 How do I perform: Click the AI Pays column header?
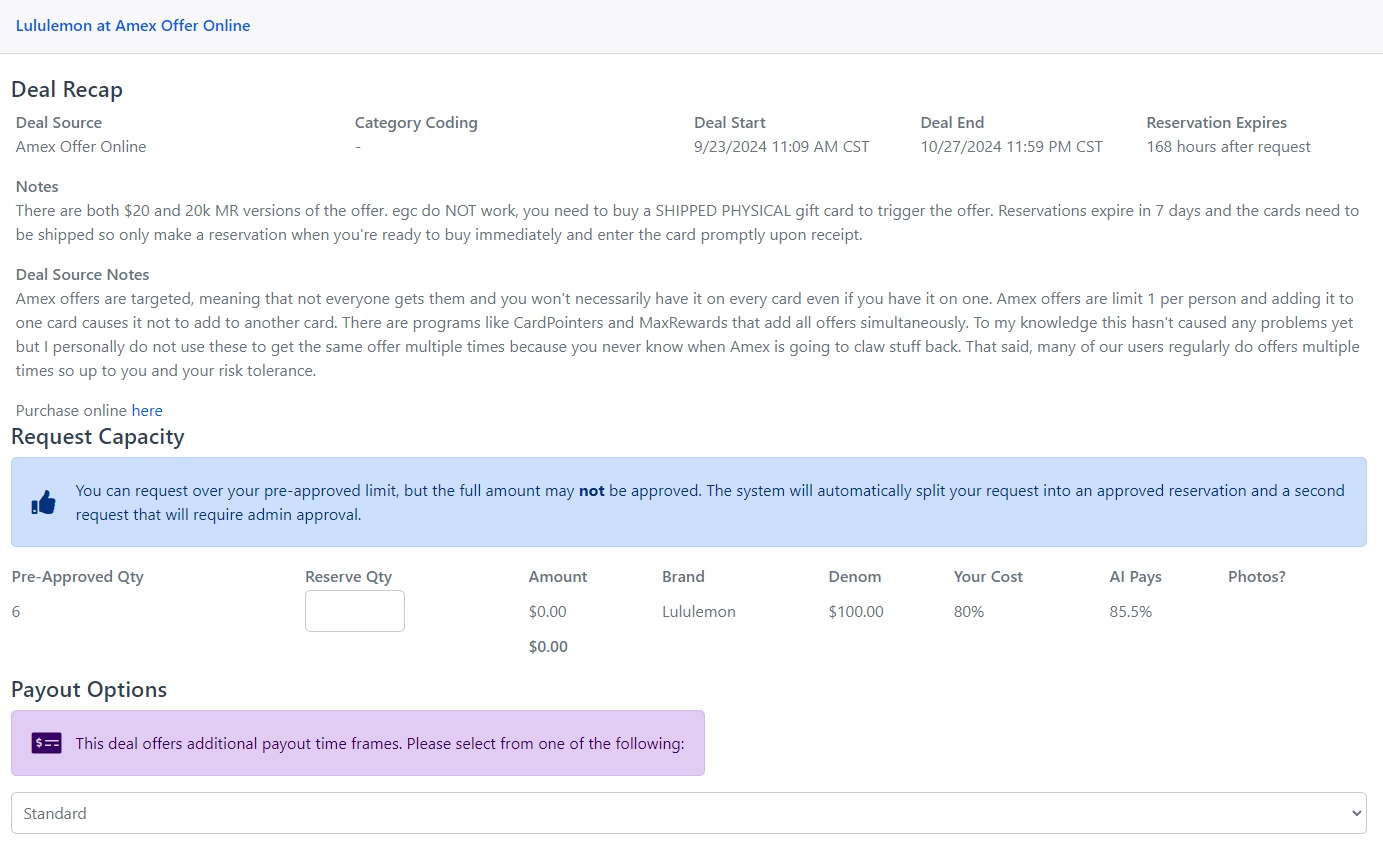1135,576
